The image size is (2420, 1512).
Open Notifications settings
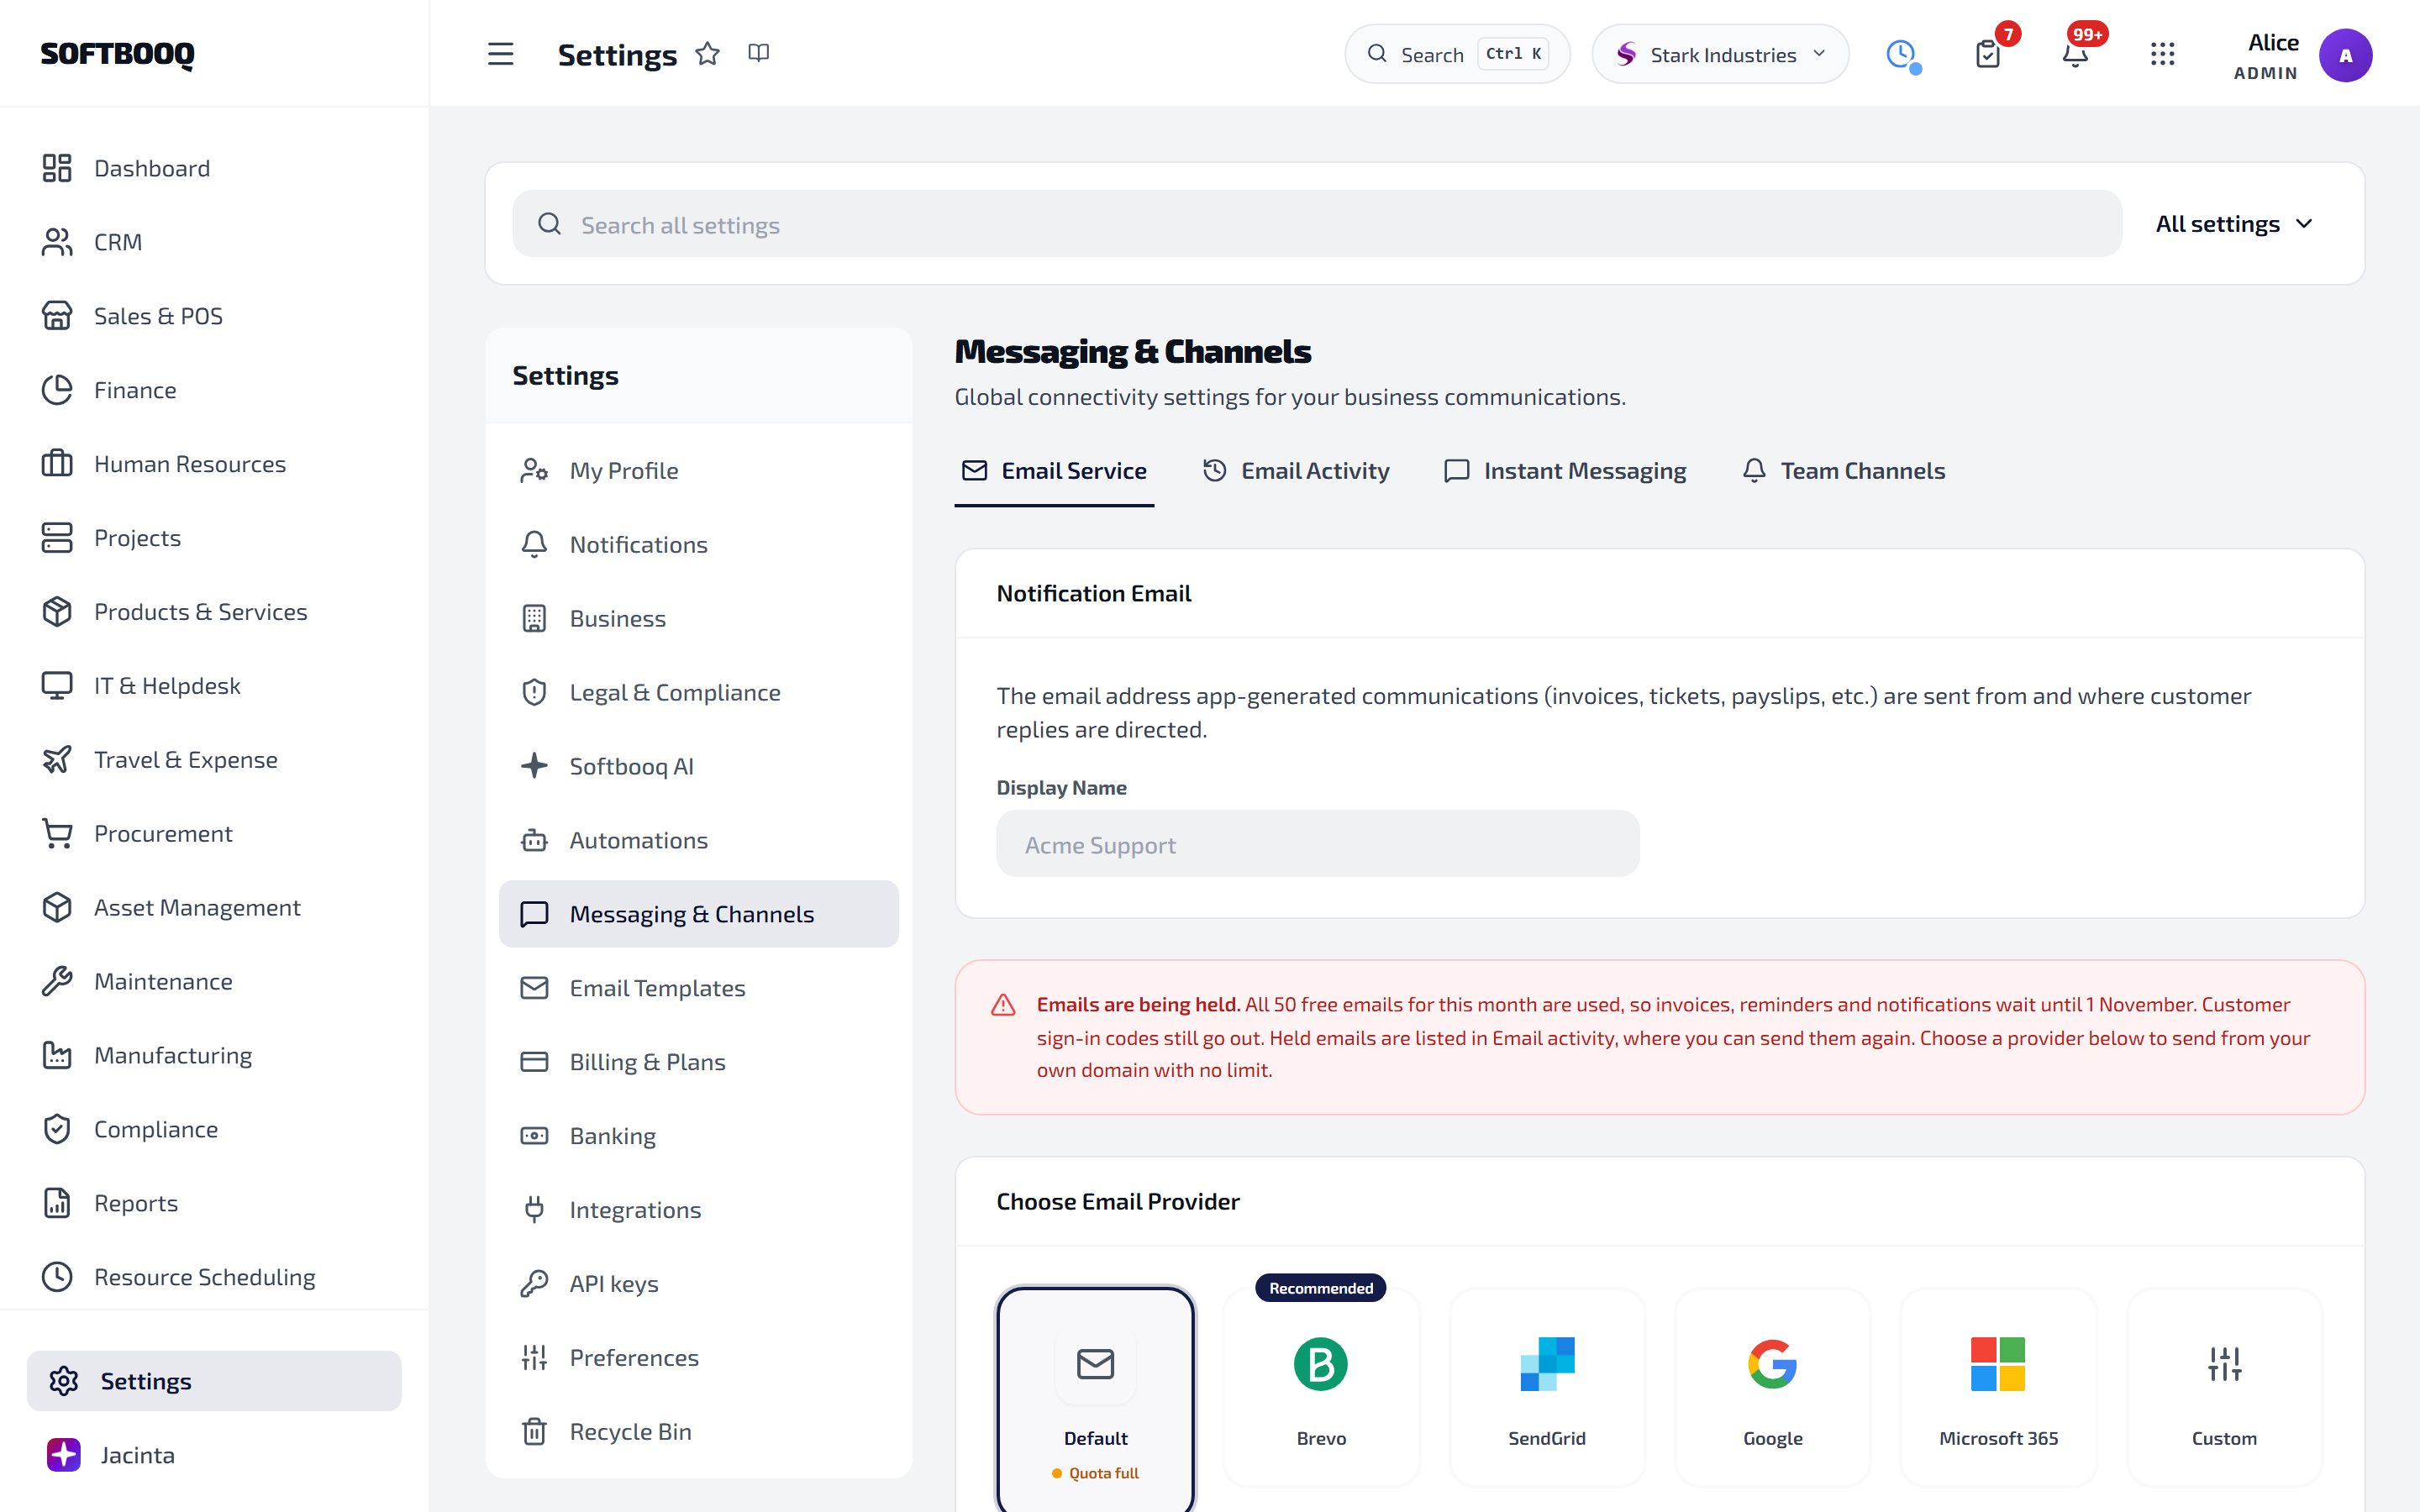coord(699,545)
